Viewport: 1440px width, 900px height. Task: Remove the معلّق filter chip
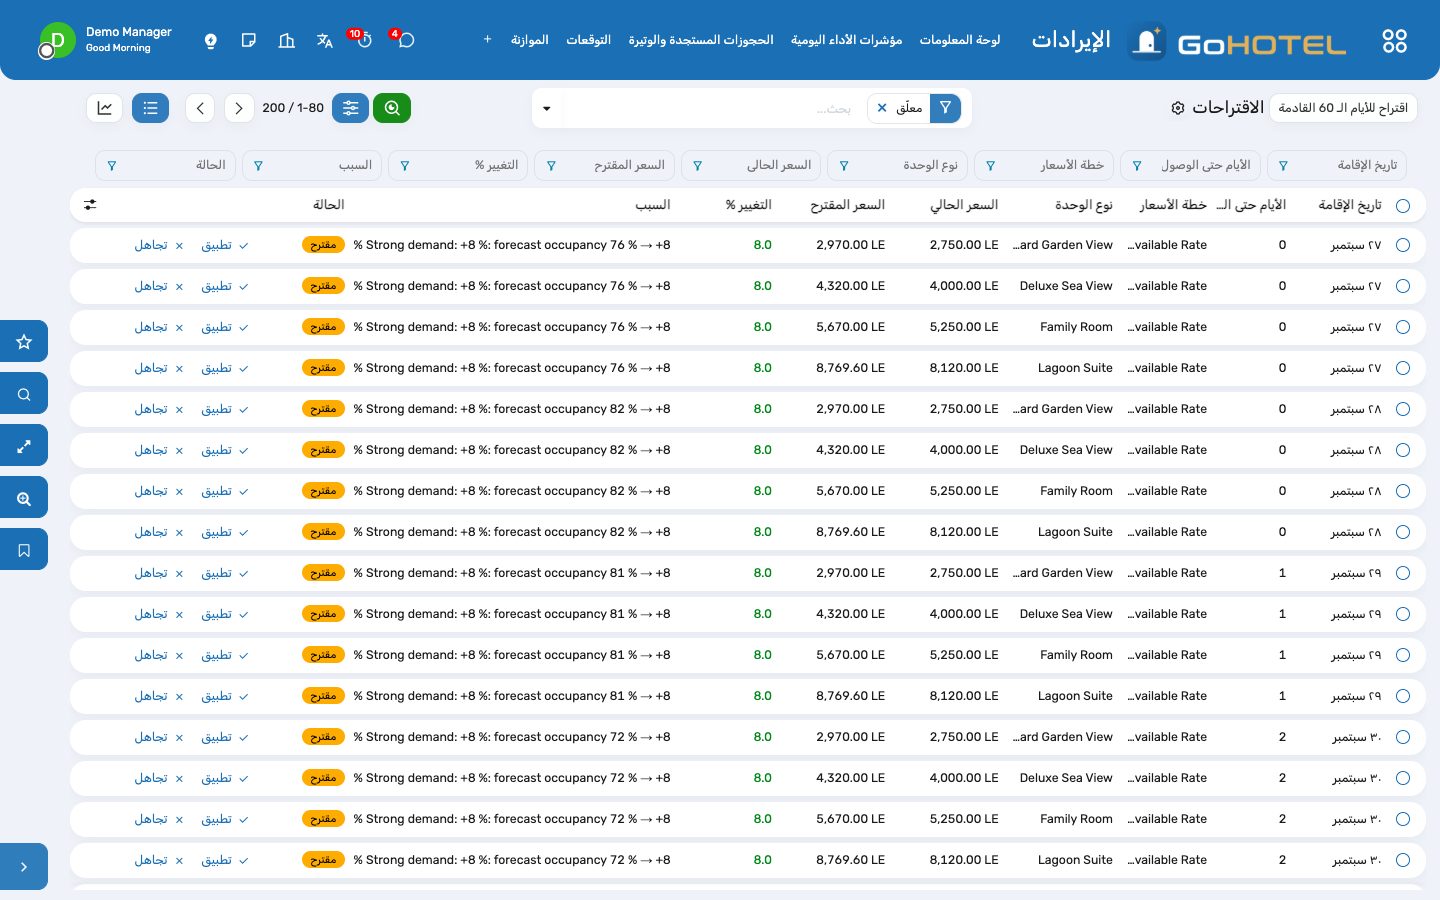tap(882, 108)
